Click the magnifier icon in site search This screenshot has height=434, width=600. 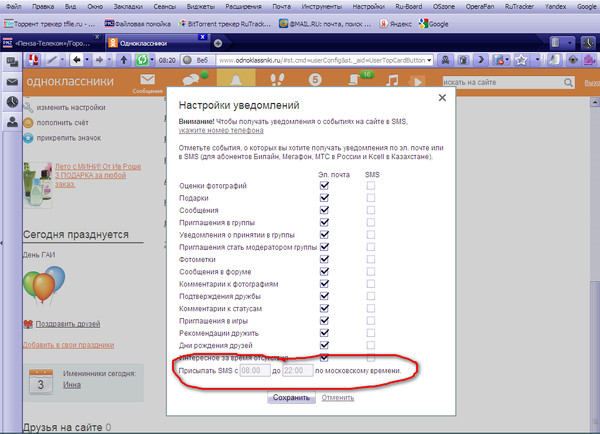568,82
